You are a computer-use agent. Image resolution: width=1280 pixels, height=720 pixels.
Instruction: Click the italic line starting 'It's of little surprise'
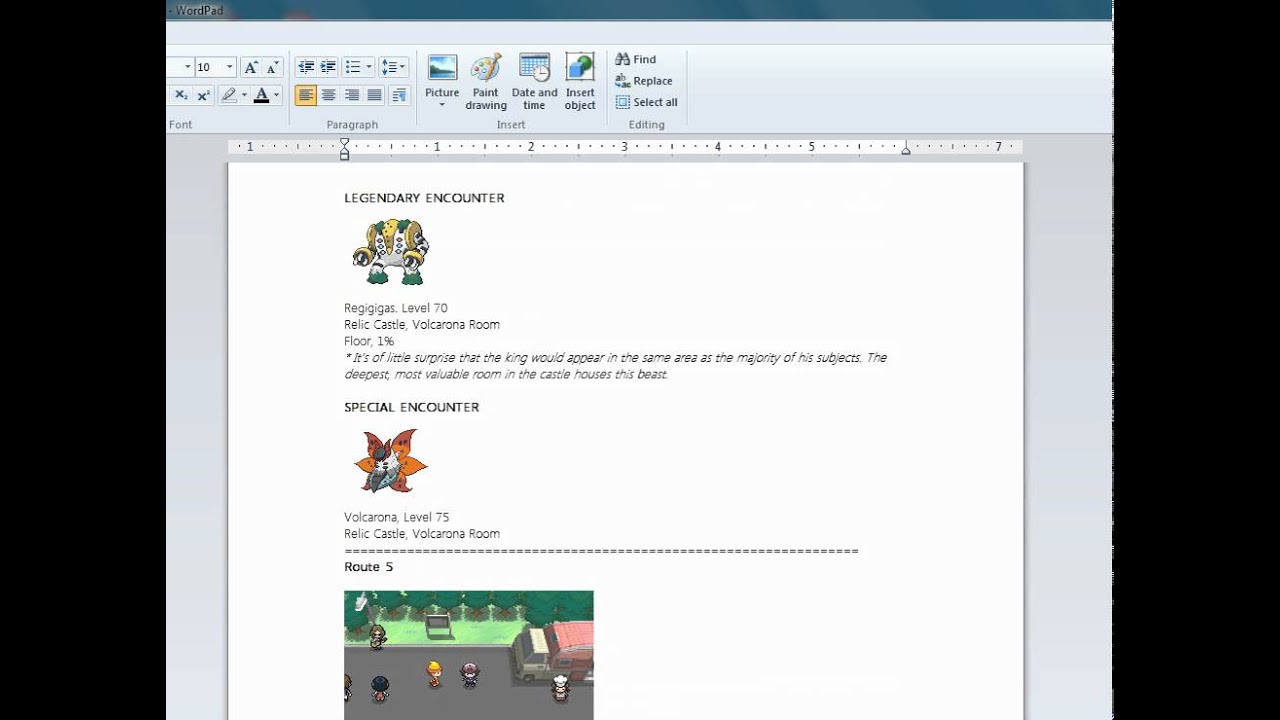[615, 358]
